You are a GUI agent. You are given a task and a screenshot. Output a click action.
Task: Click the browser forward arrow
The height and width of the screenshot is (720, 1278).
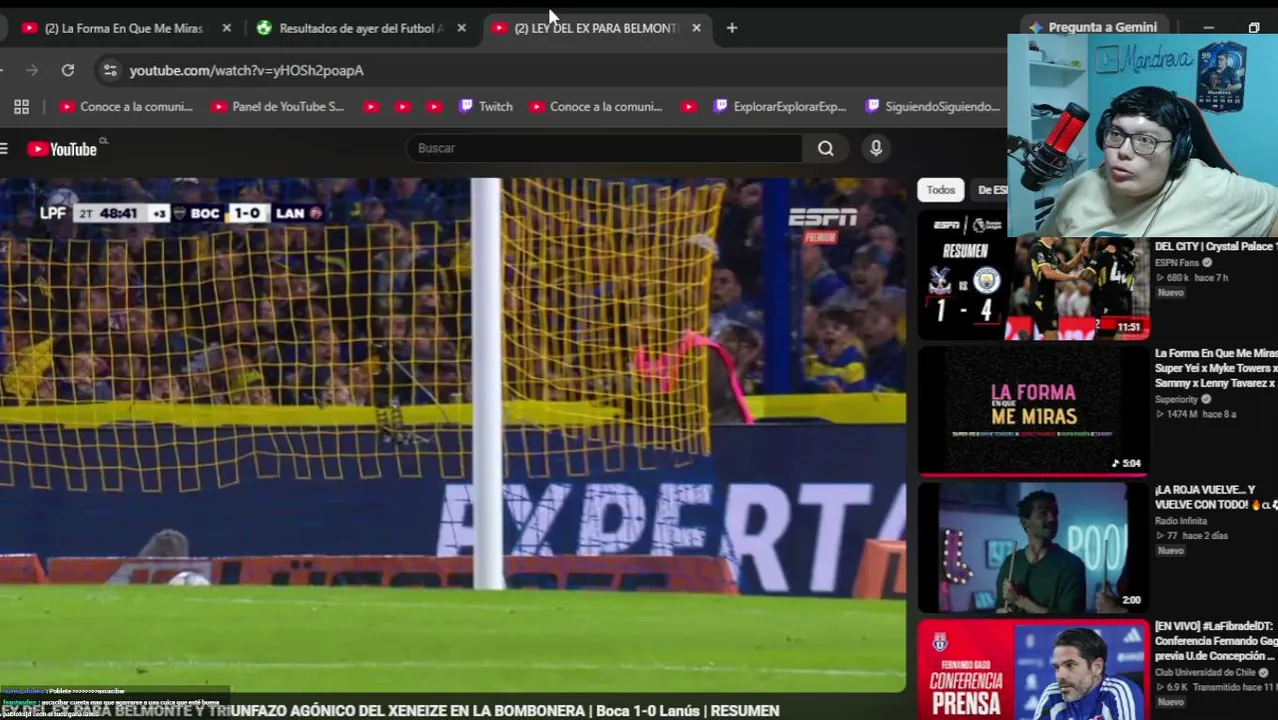pos(32,70)
